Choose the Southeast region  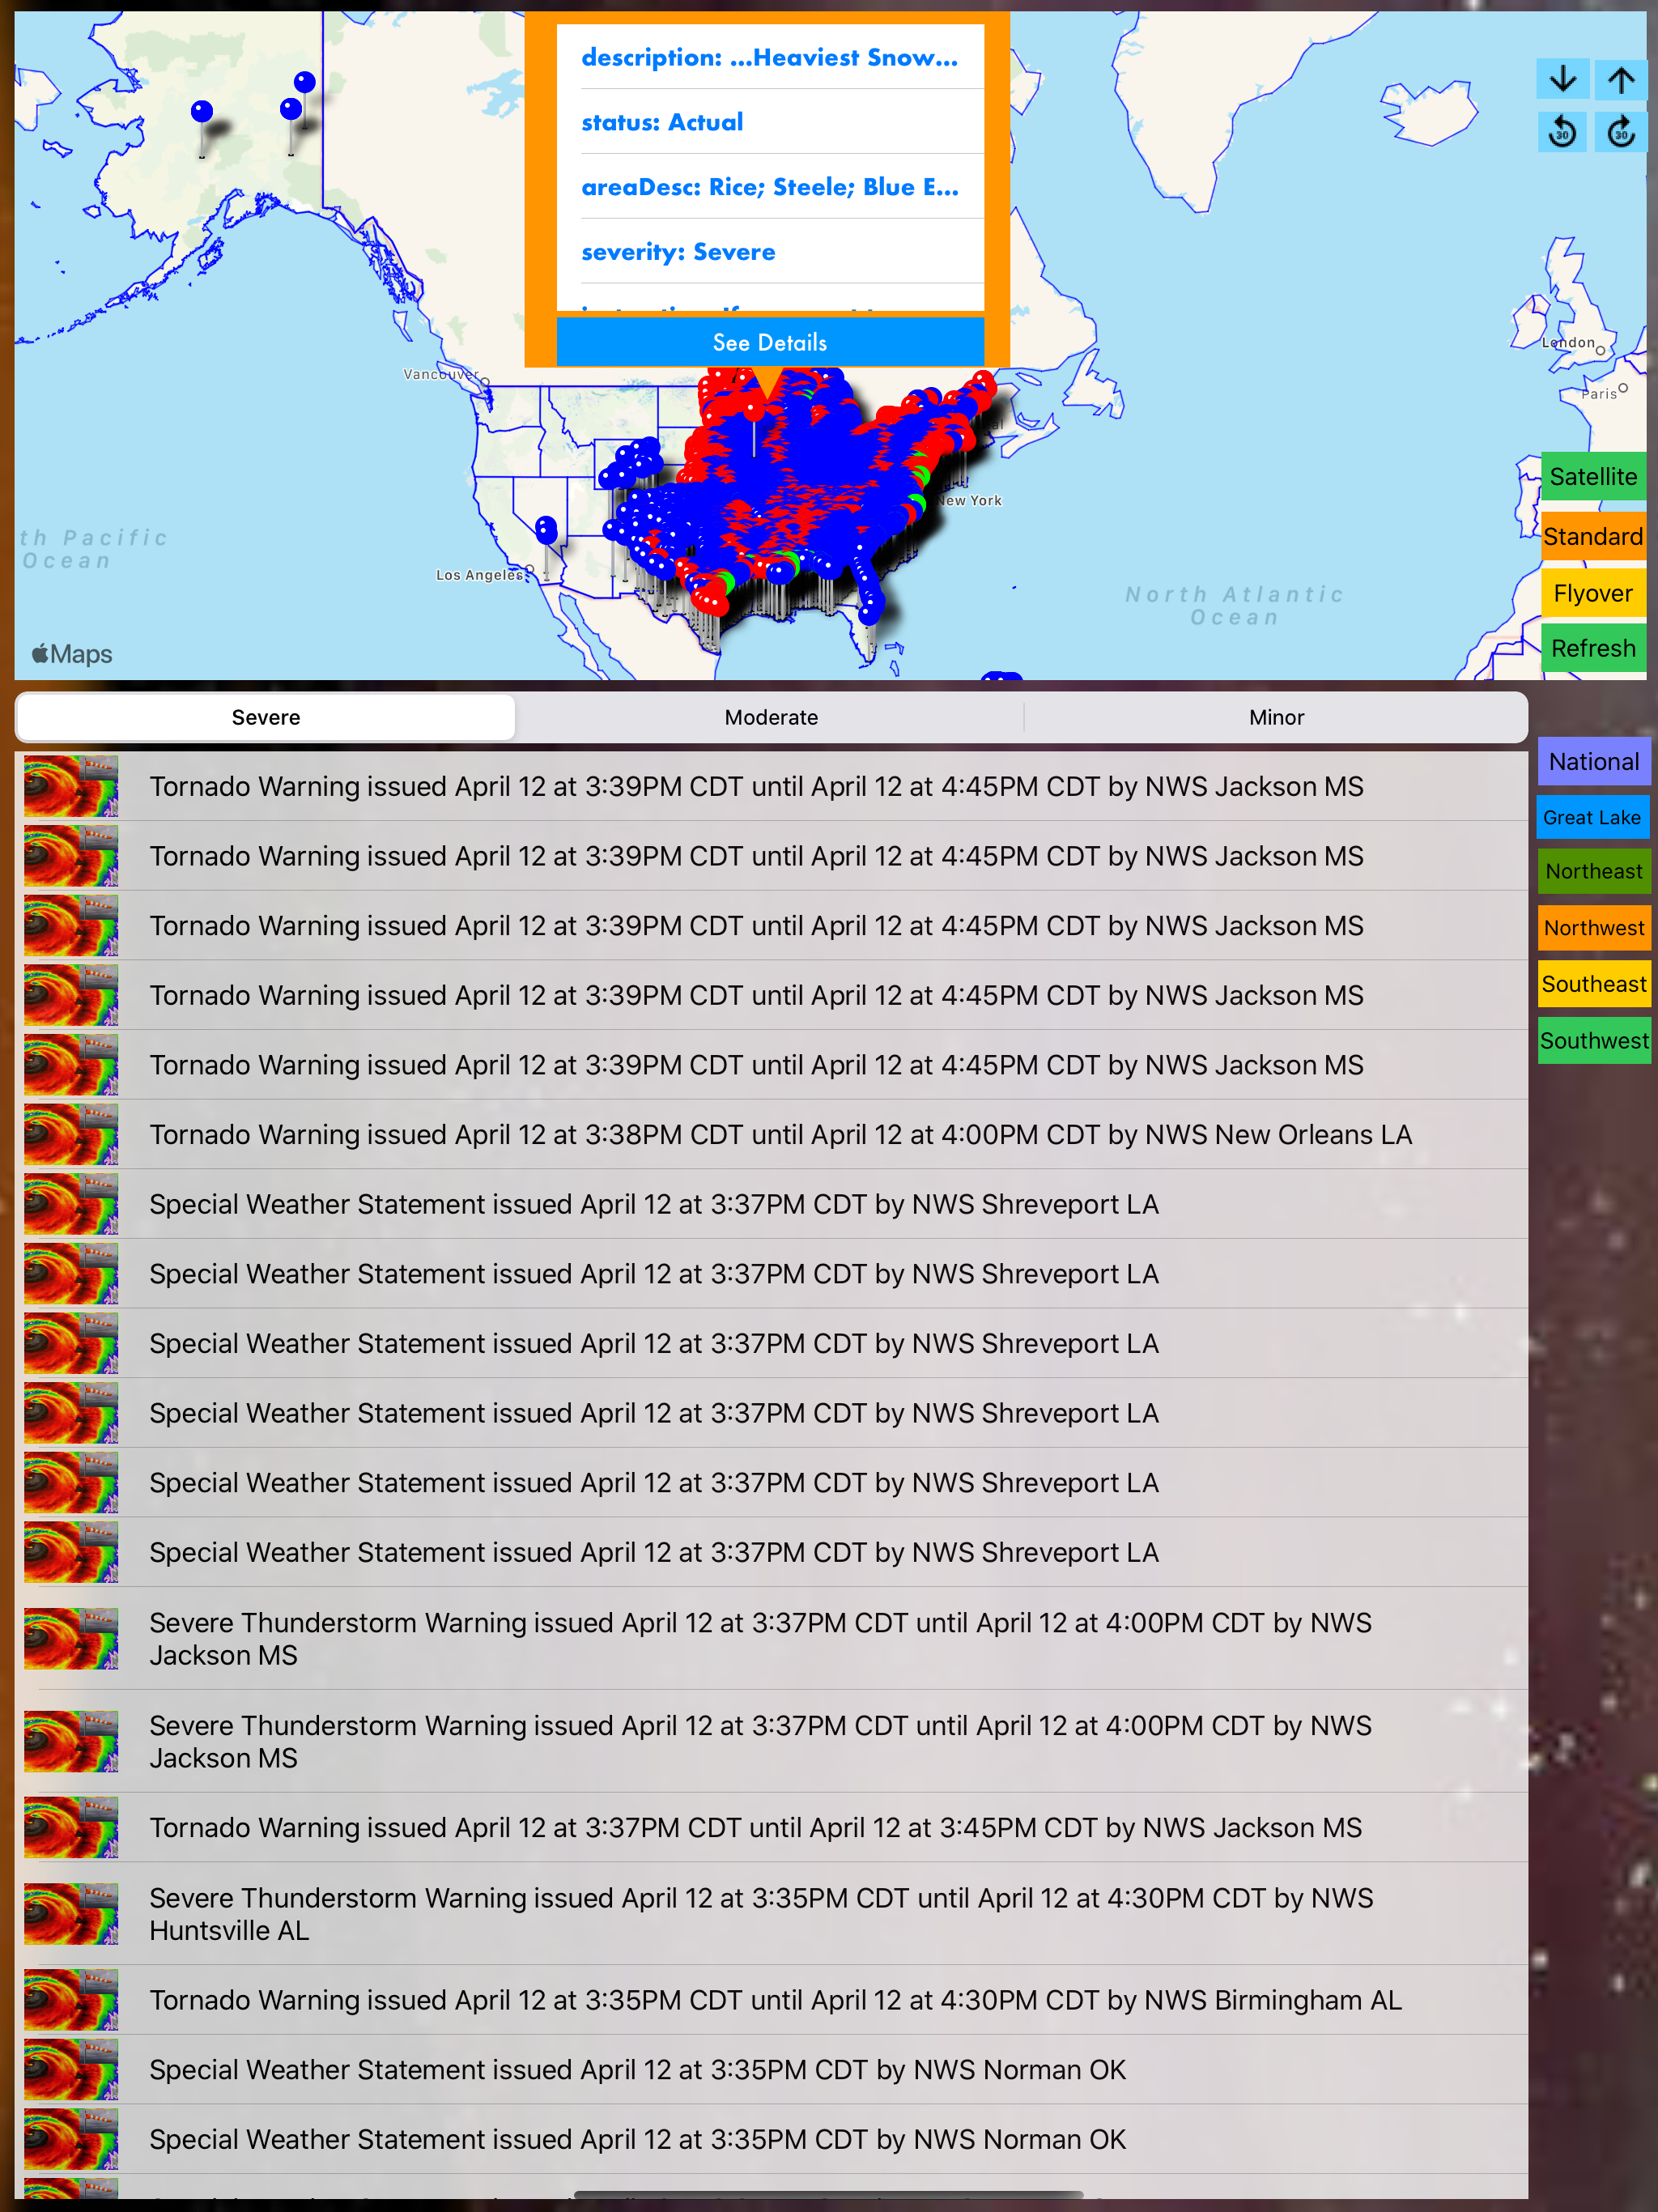1594,984
